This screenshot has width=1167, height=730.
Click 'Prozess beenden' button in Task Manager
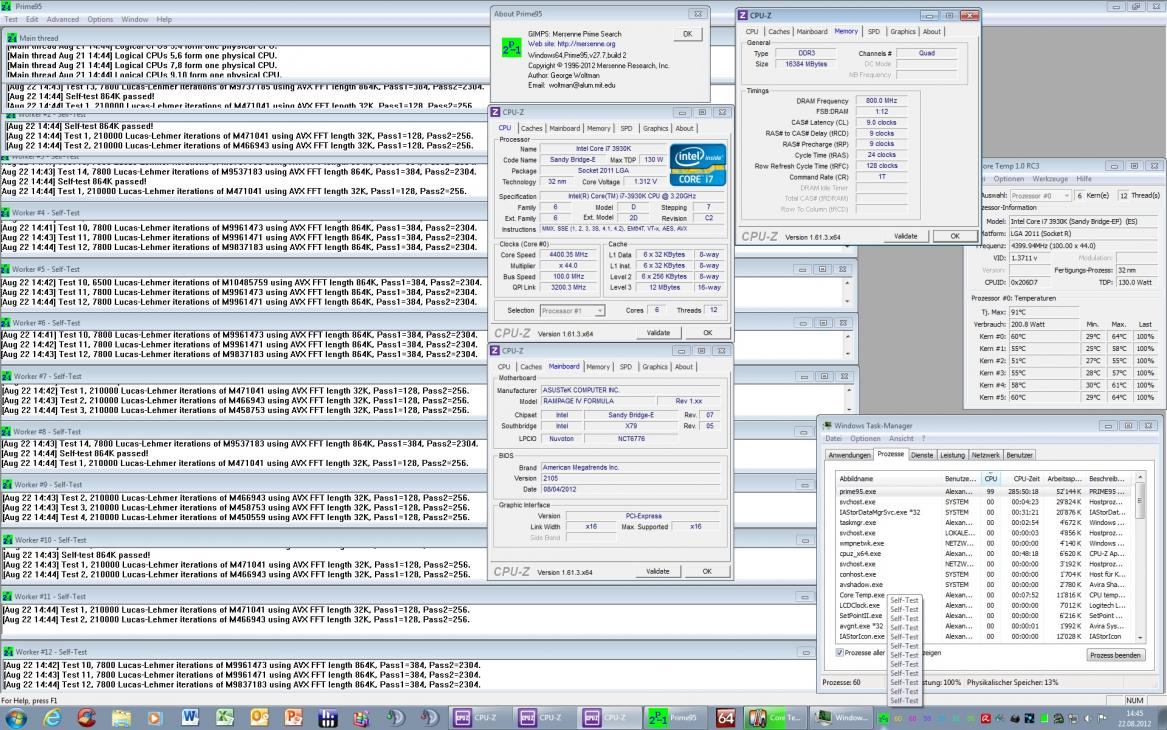[x=1115, y=655]
